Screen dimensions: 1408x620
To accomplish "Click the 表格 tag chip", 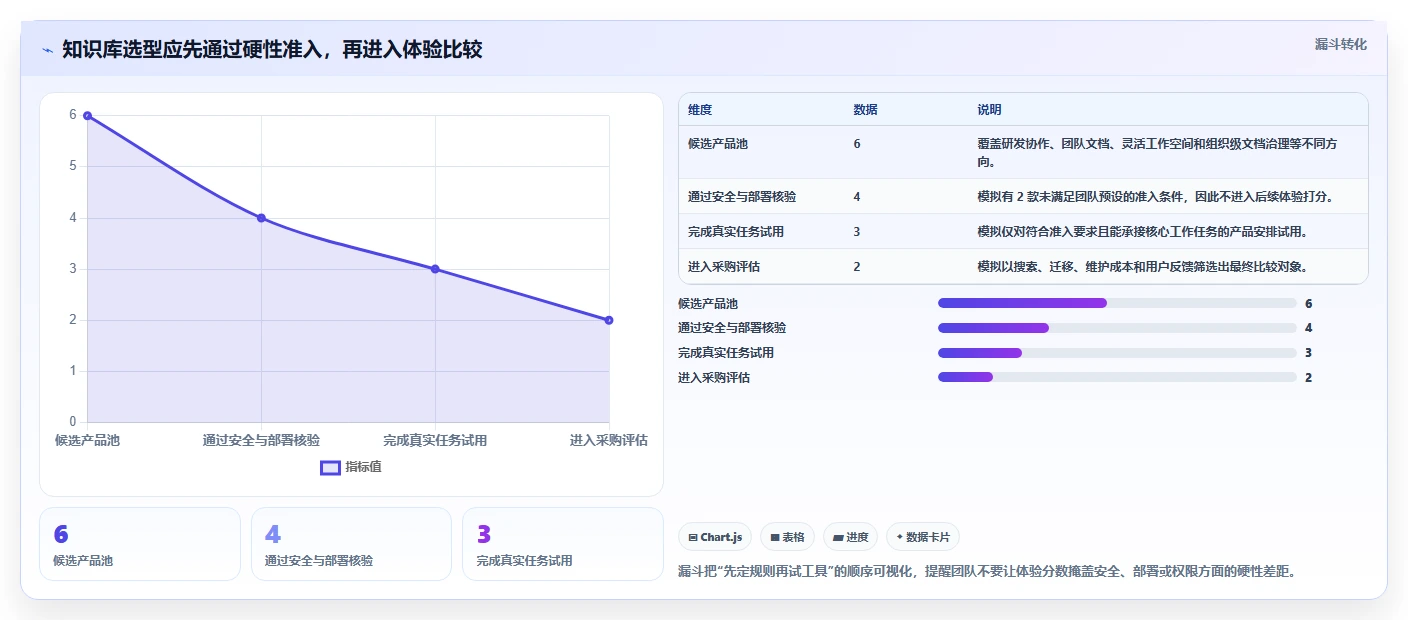I will [x=787, y=537].
